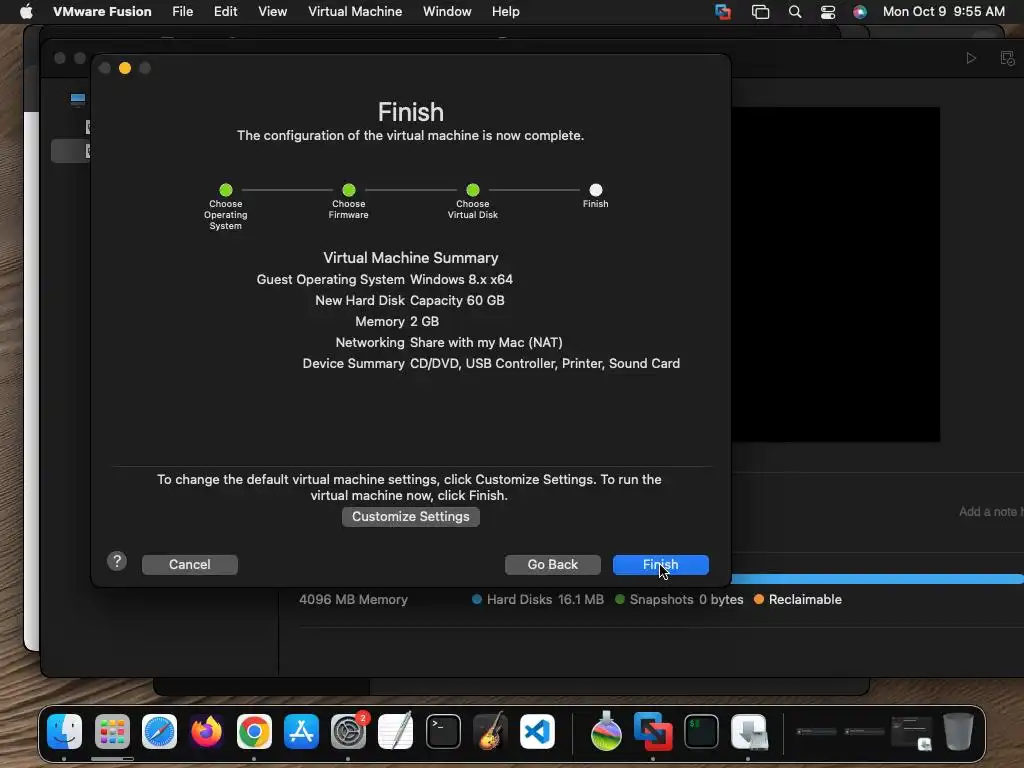Open Finder from the Dock
Viewport: 1024px width, 768px height.
click(x=65, y=731)
